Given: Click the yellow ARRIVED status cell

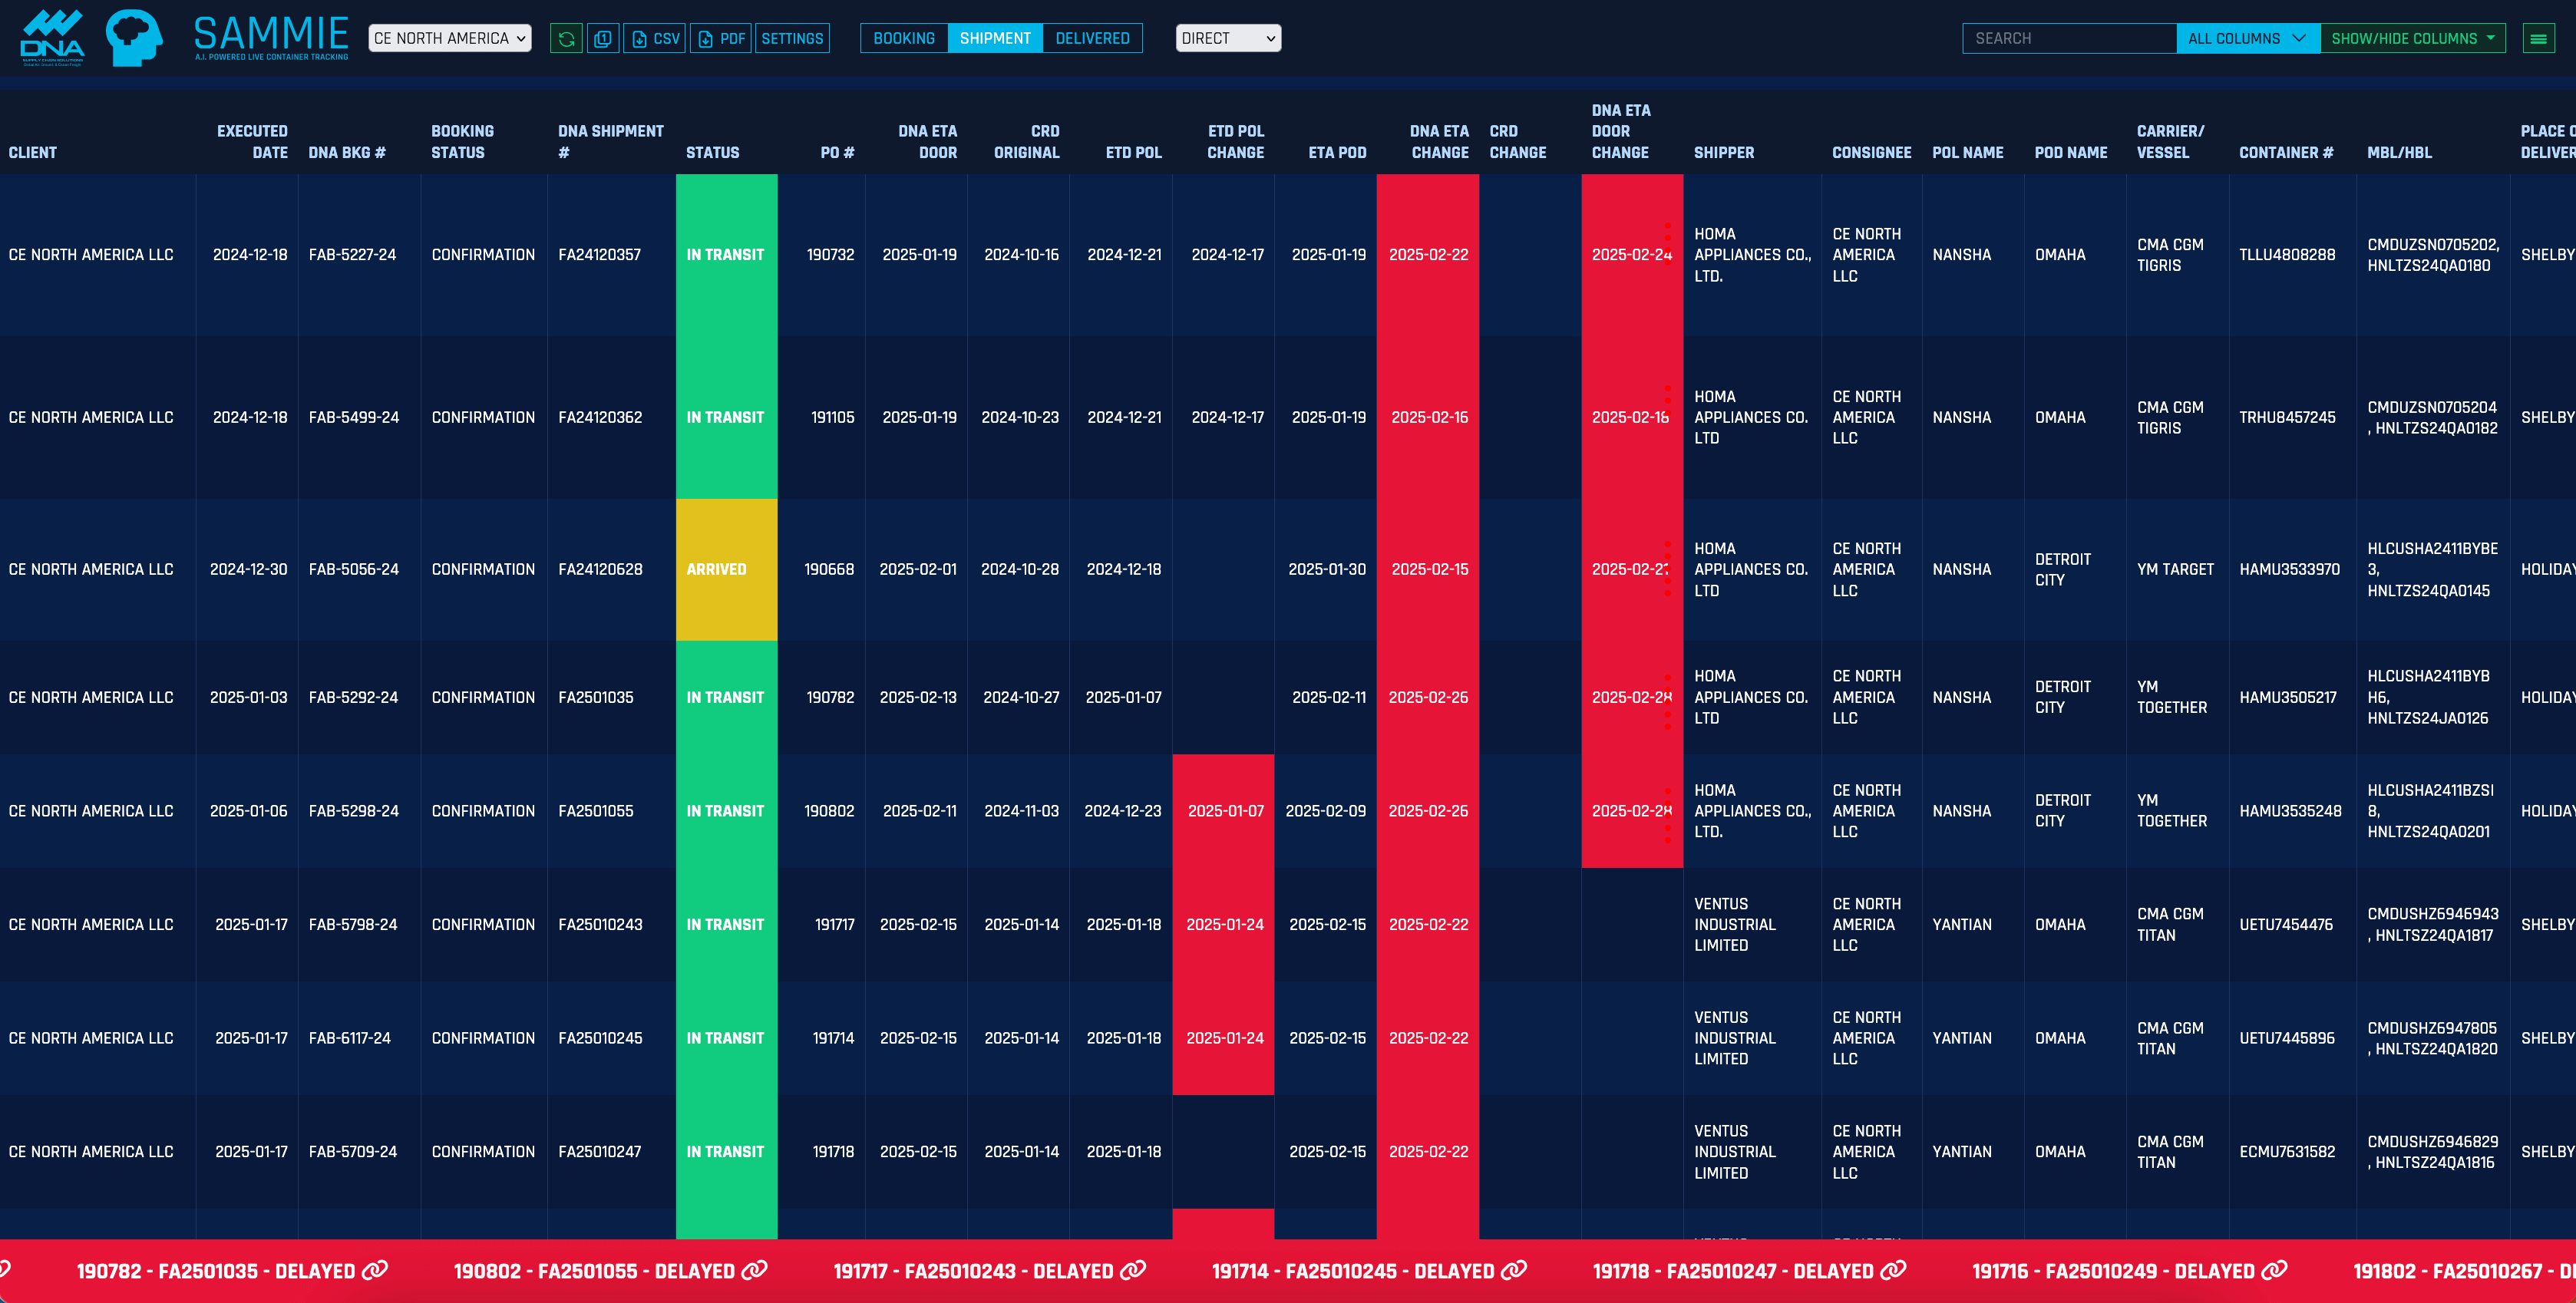Looking at the screenshot, I should [x=726, y=569].
